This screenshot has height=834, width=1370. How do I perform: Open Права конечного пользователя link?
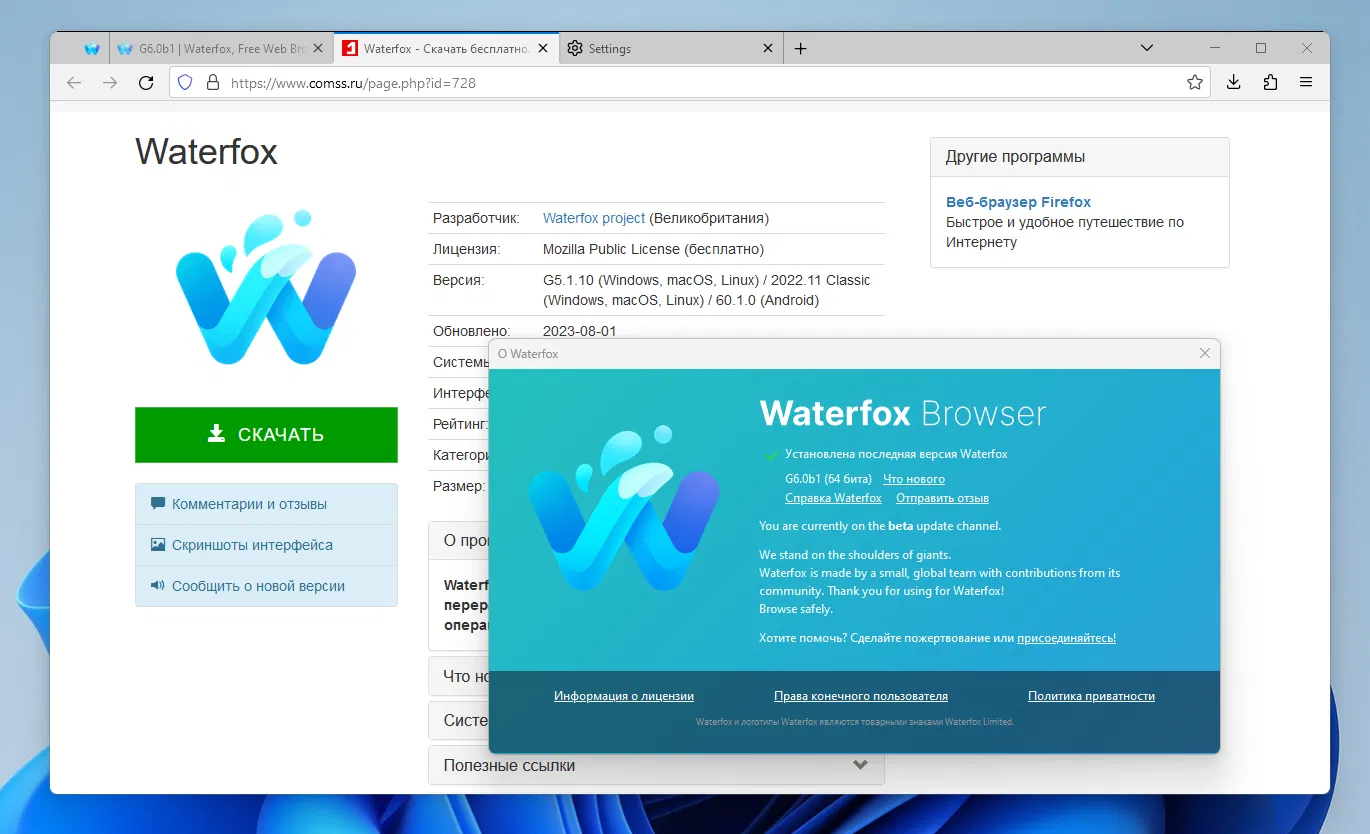point(861,696)
